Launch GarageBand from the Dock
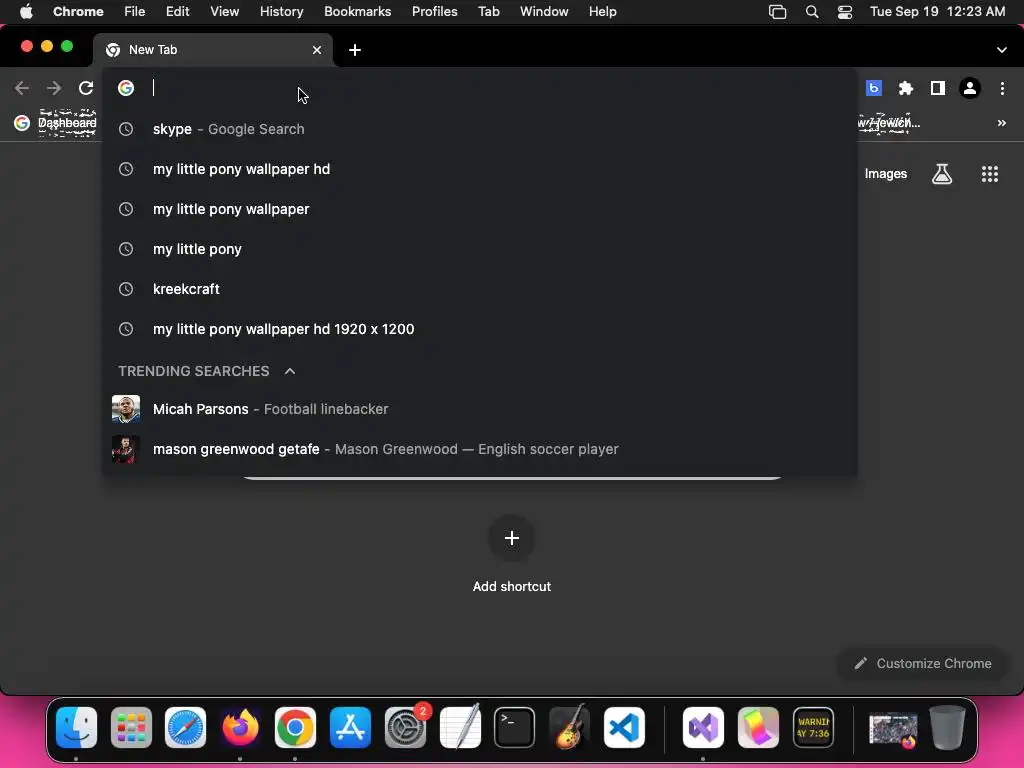Viewport: 1024px width, 768px height. [569, 727]
